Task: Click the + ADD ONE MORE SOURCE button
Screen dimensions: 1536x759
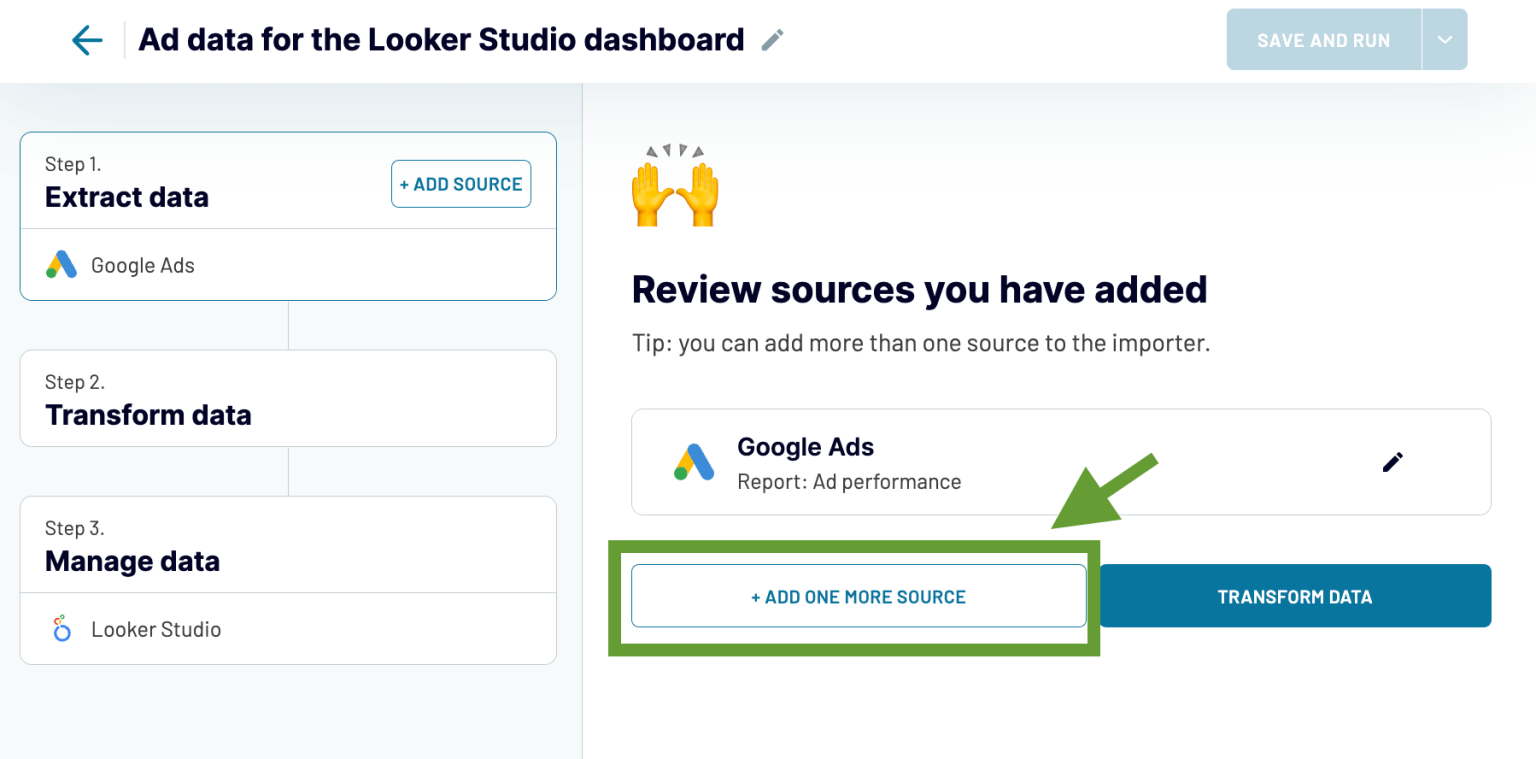Action: (858, 596)
